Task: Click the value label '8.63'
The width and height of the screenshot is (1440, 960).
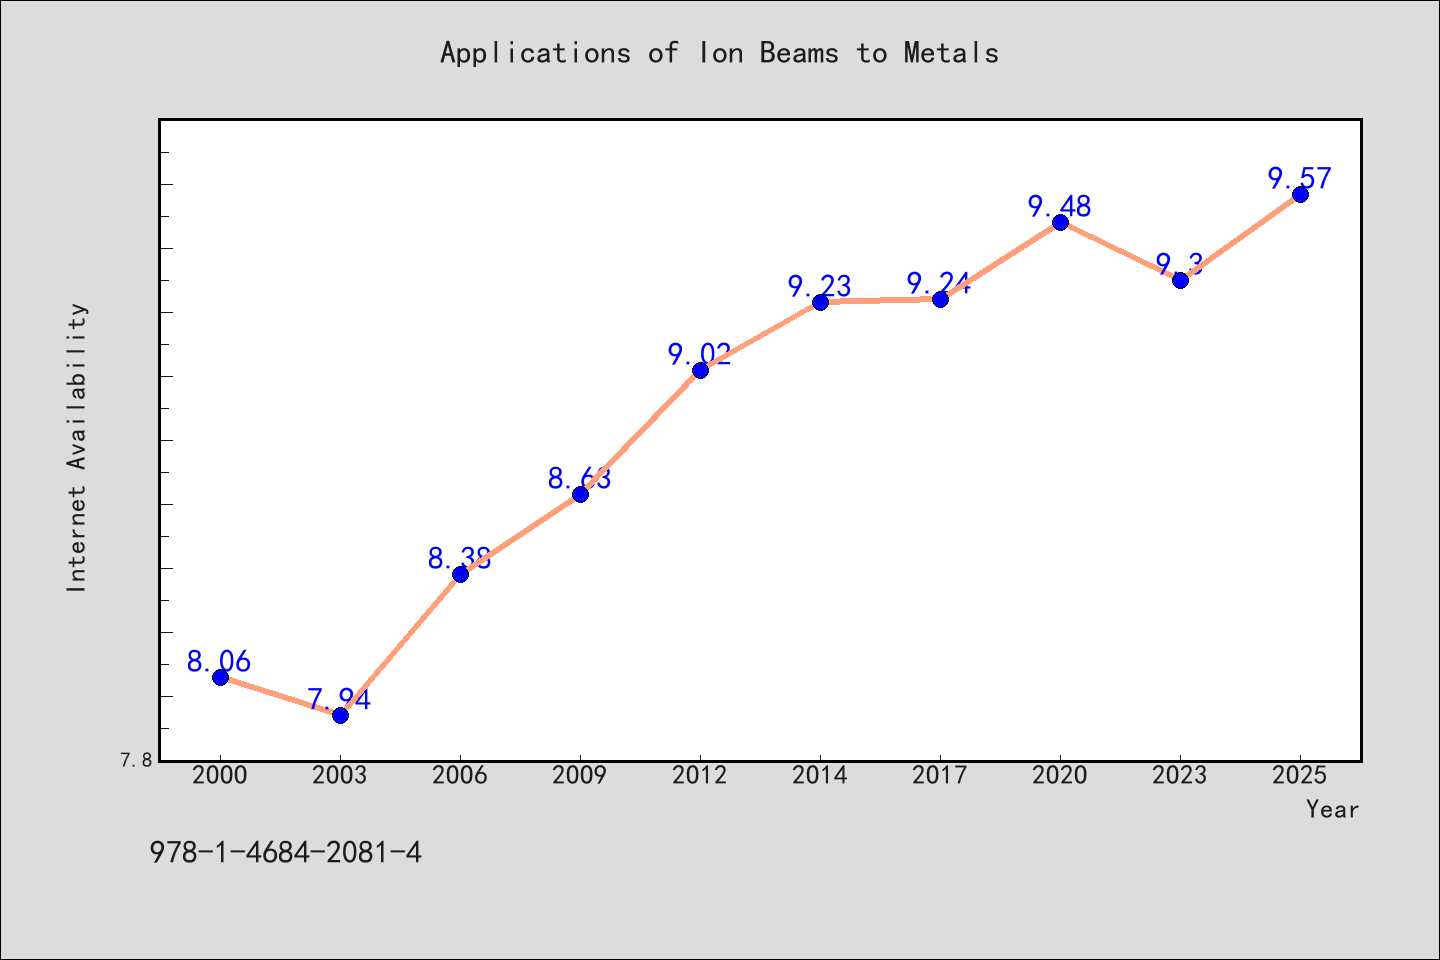Action: click(580, 478)
